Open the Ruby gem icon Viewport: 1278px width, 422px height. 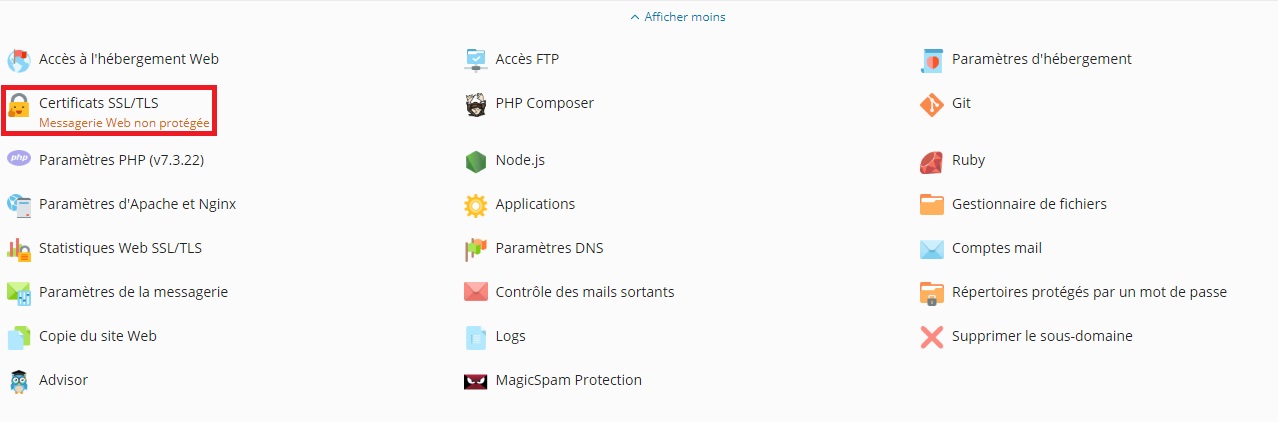932,161
